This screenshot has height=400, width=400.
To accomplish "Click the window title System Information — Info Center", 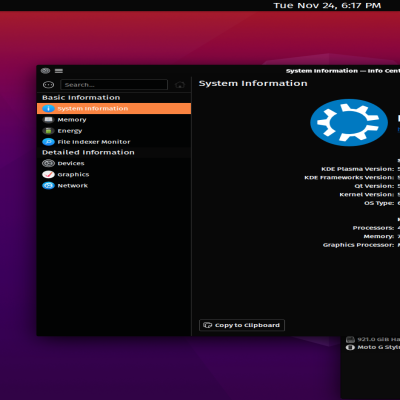I will [343, 71].
